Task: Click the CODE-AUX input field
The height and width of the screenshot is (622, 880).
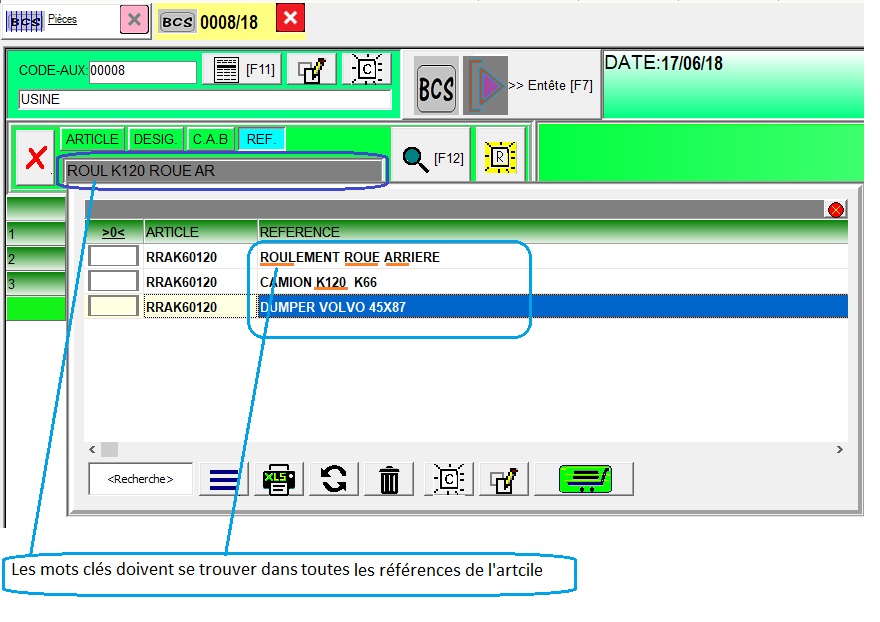Action: [x=142, y=72]
